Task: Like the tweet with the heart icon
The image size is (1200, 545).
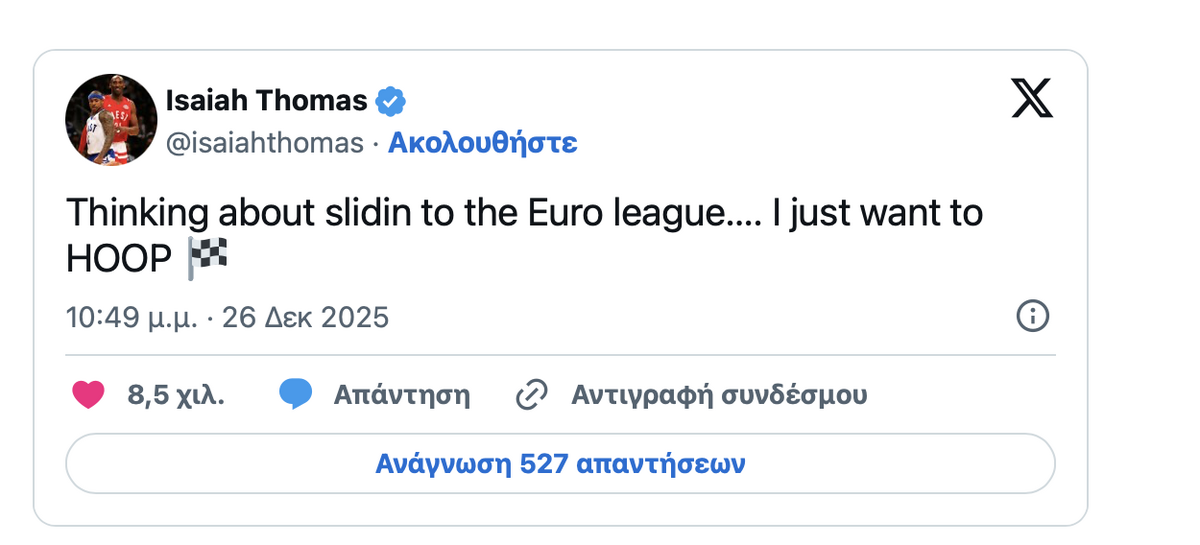Action: pyautogui.click(x=88, y=395)
